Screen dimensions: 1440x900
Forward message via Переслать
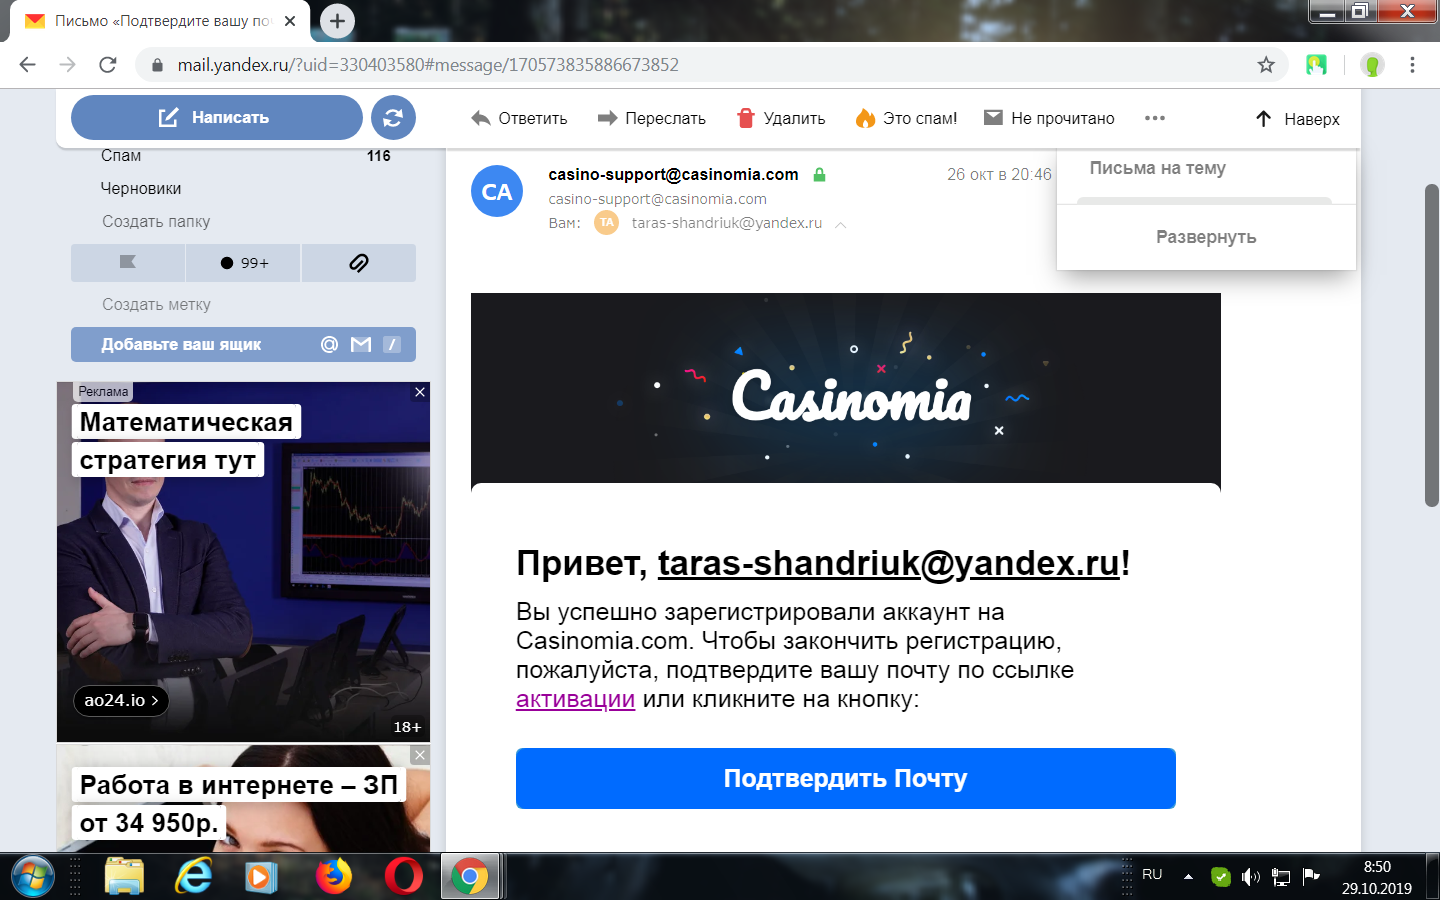652,118
